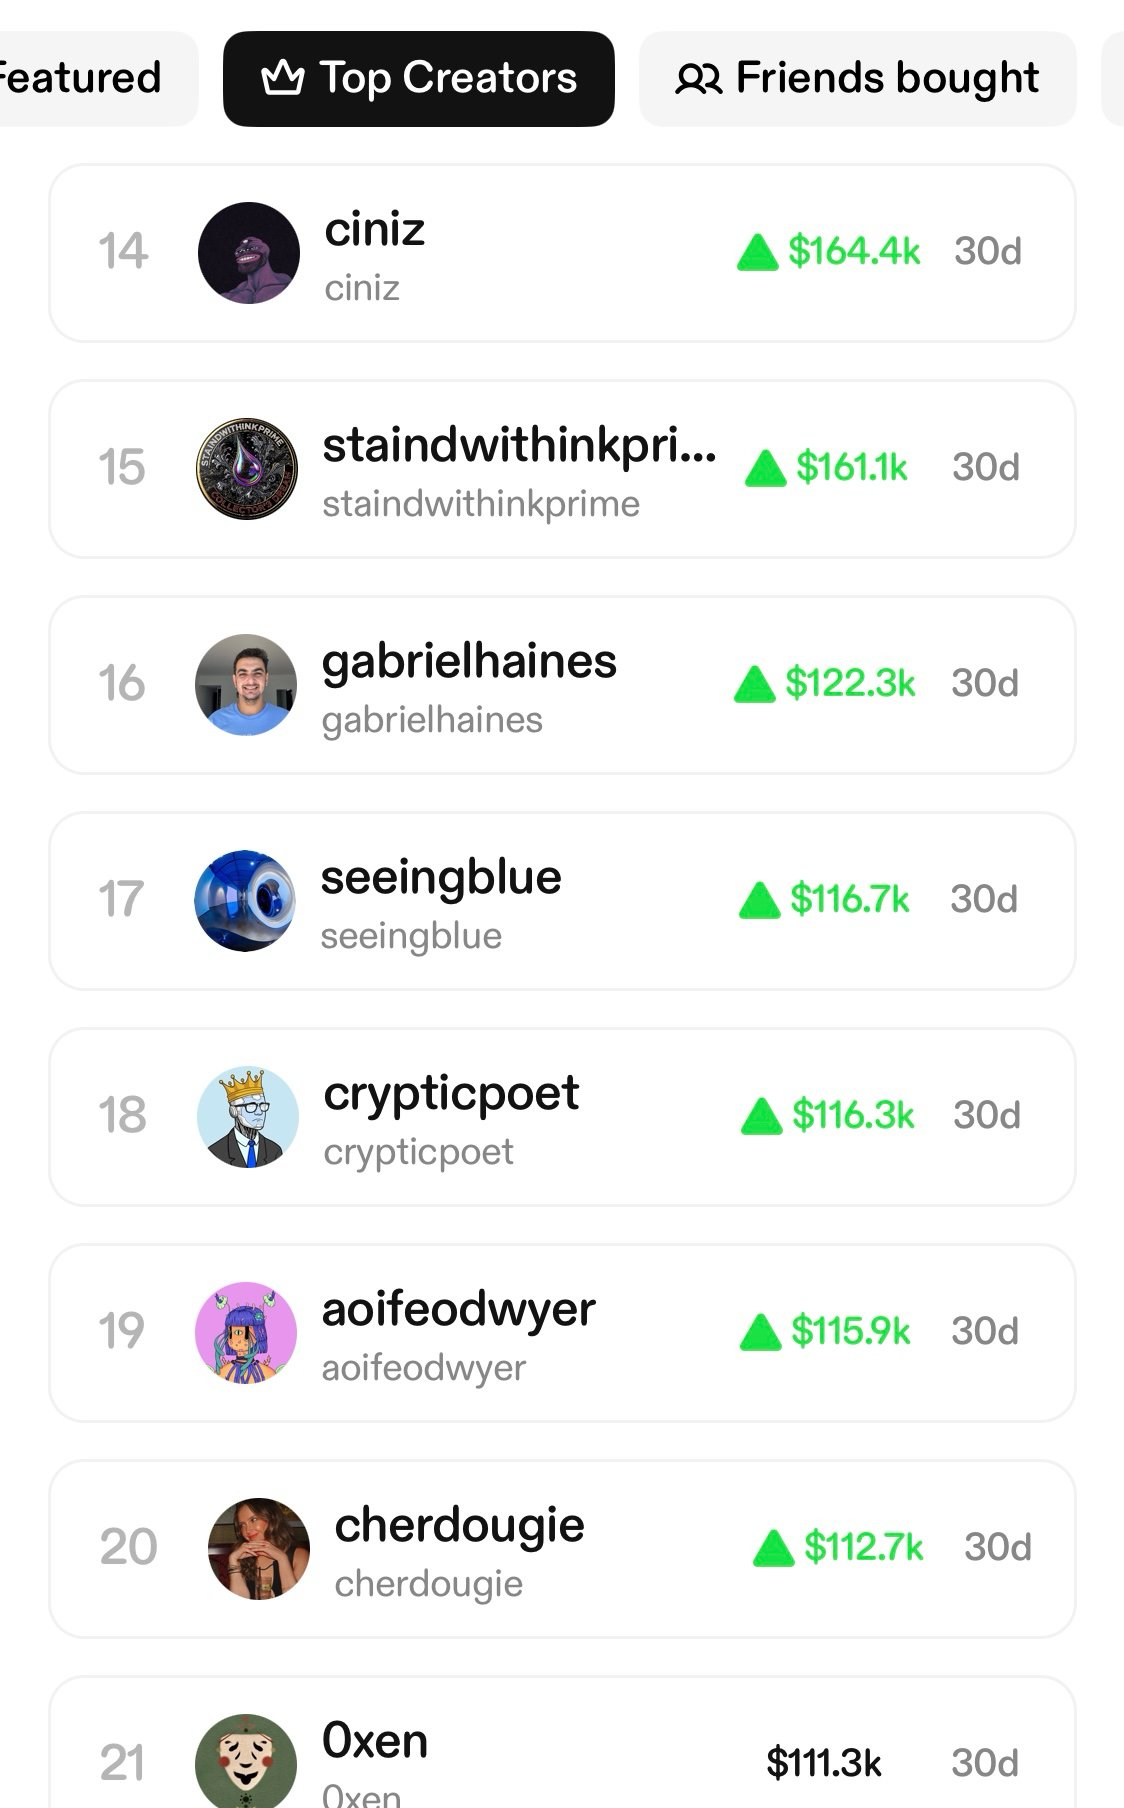The height and width of the screenshot is (1808, 1124).
Task: Open the Featured tab
Action: click(82, 78)
